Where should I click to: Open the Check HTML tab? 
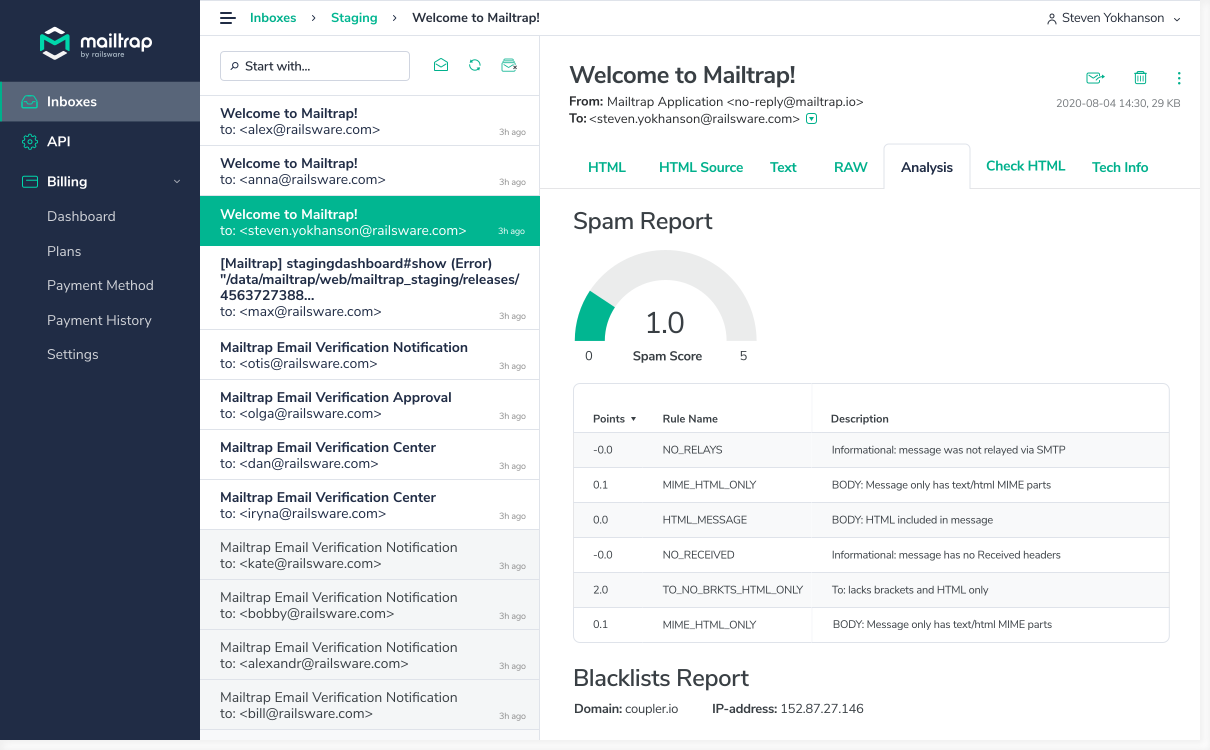pyautogui.click(x=1026, y=166)
